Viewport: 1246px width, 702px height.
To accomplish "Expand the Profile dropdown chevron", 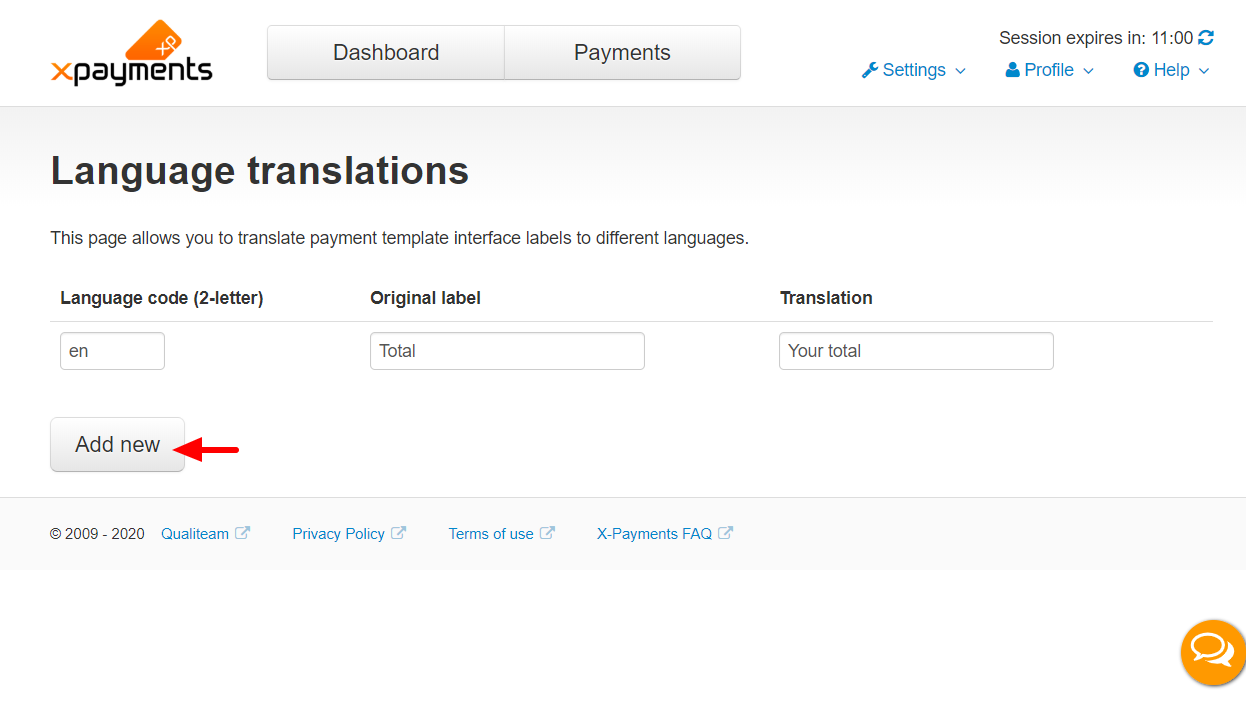I will (x=1088, y=71).
